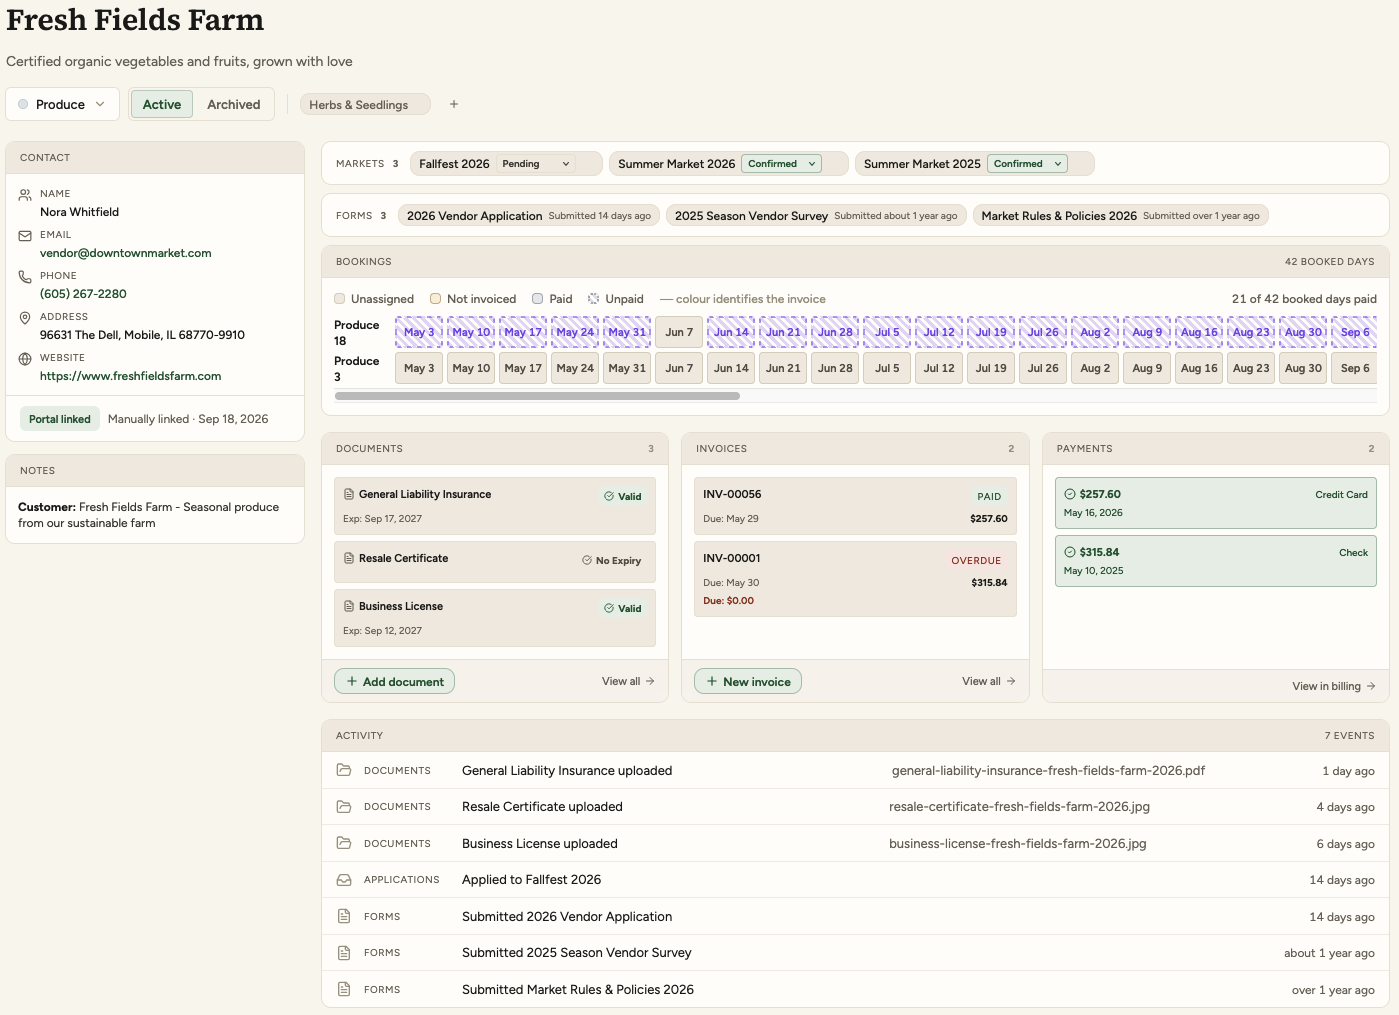Click the Add document button

[x=395, y=681]
